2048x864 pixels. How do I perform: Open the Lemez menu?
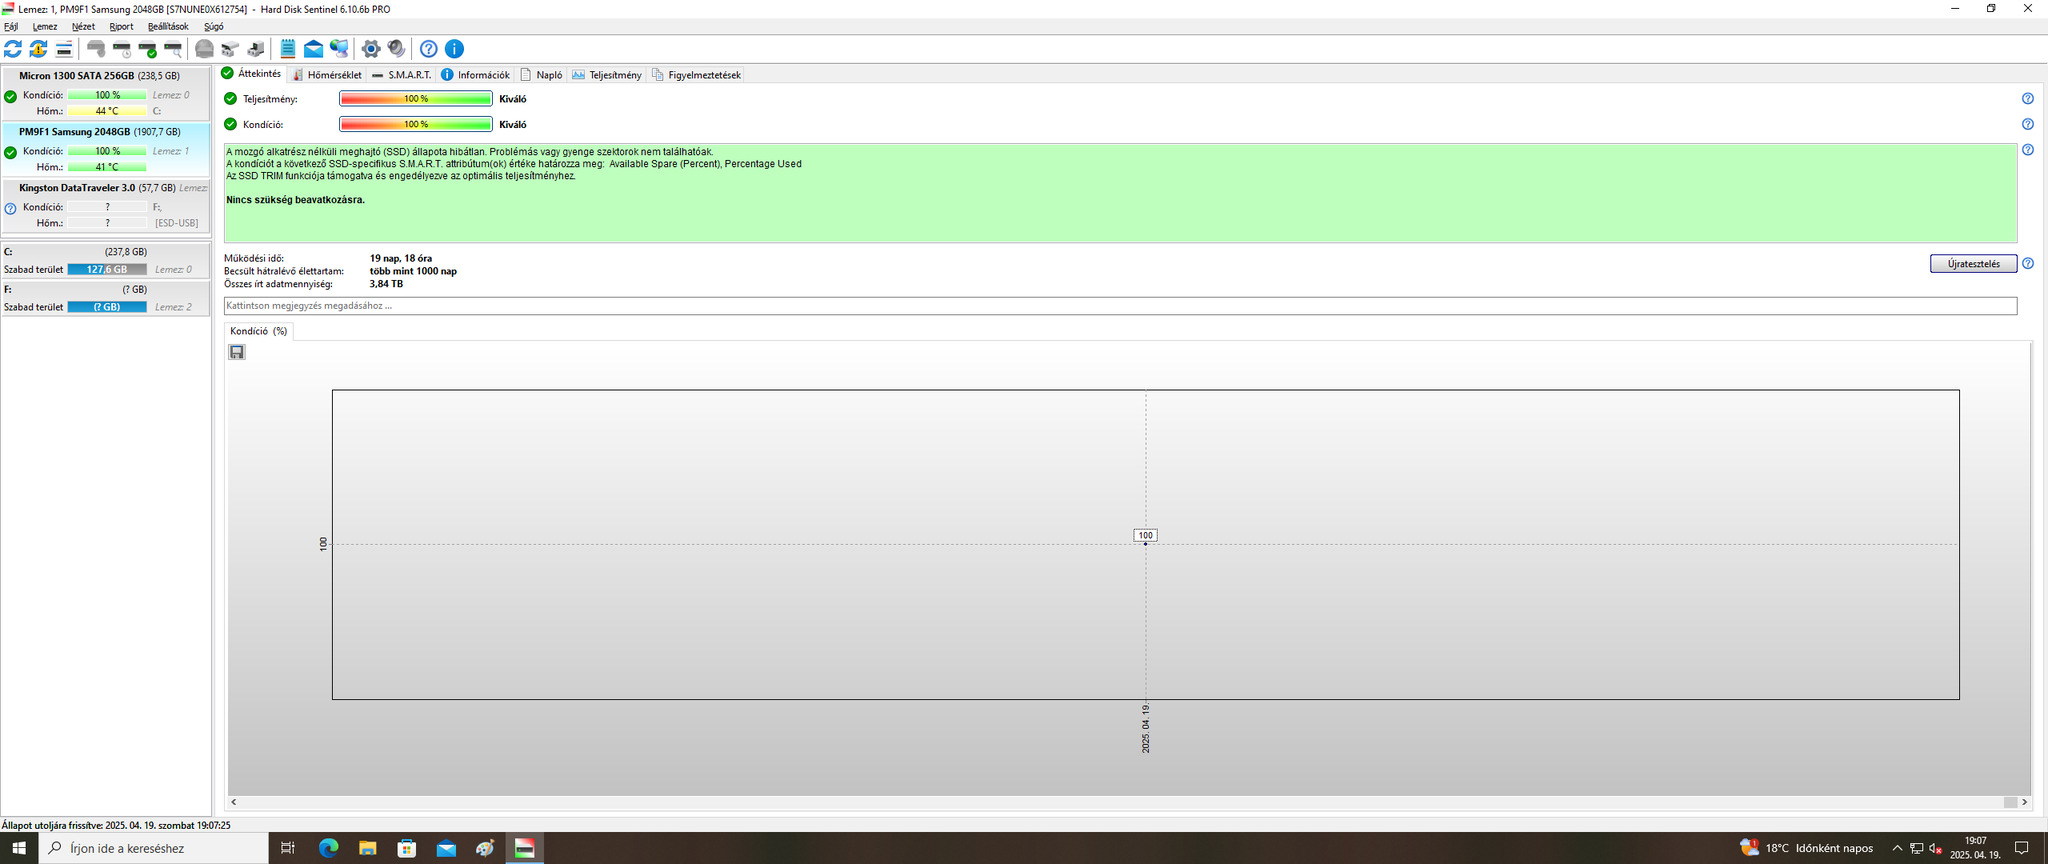coord(45,27)
